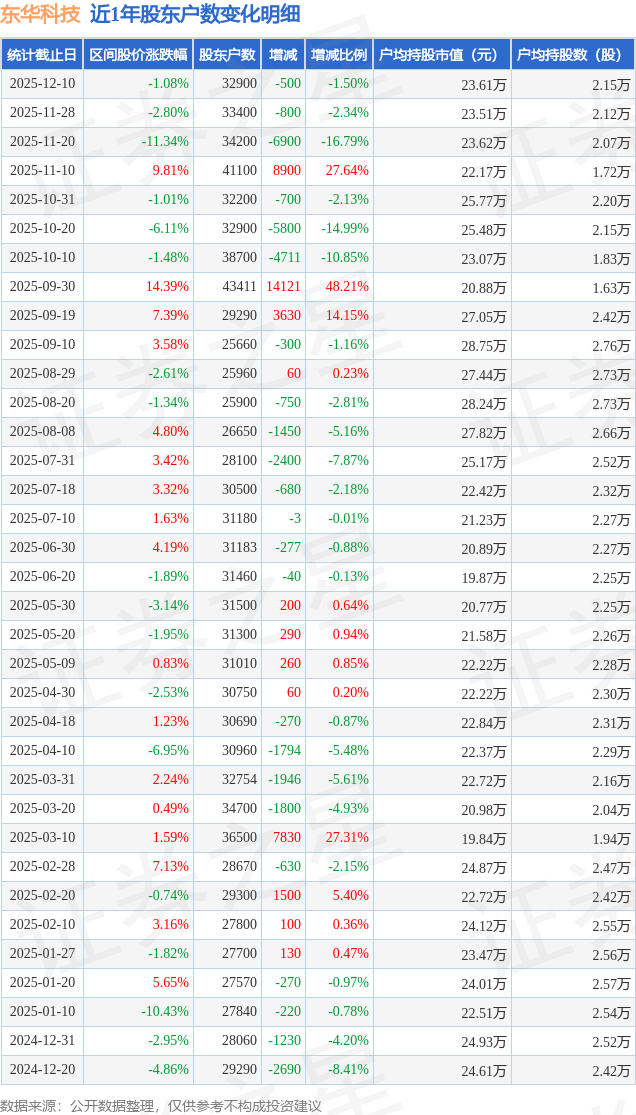Click the -3.14% price change cell

(x=138, y=606)
